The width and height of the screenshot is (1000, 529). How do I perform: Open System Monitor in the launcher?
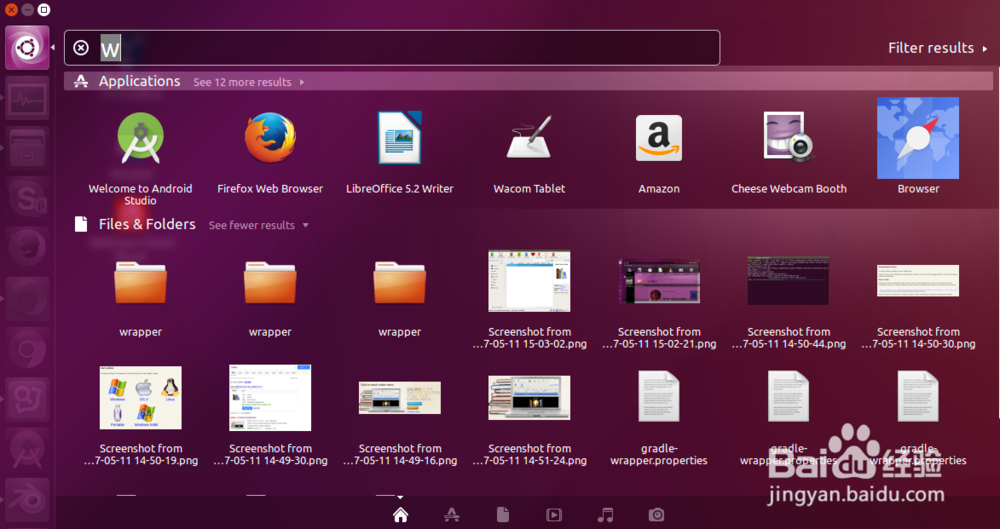[27, 98]
